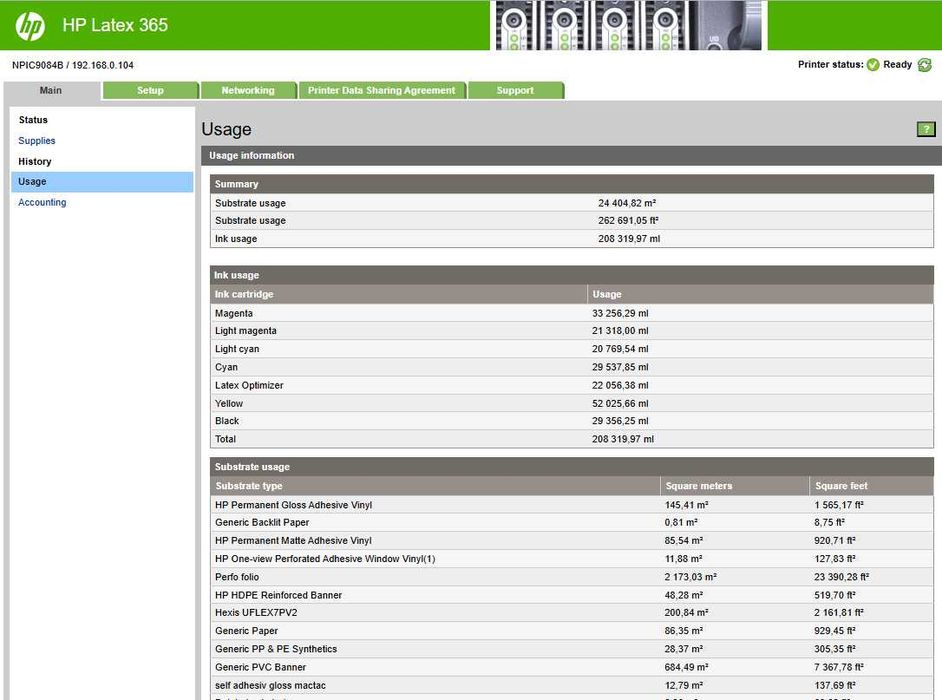Select the 145,41 m² value
The image size is (942, 700).
click(686, 505)
